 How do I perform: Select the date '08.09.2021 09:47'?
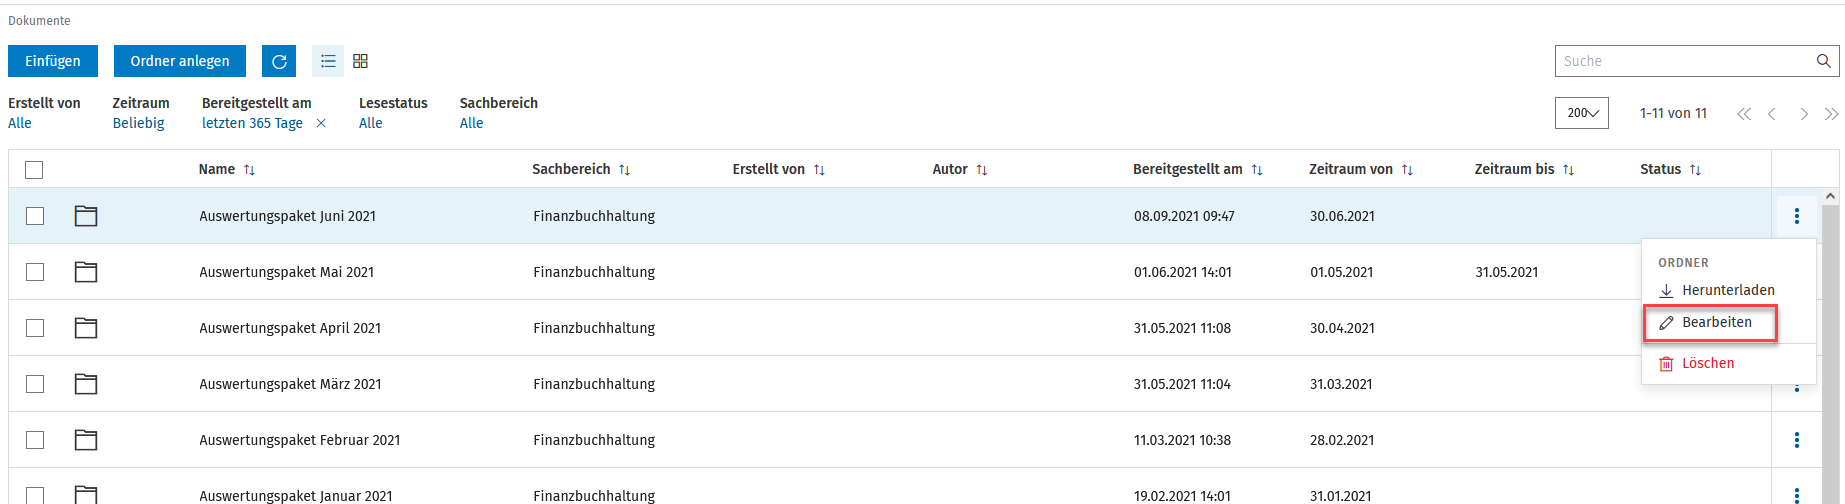1184,216
